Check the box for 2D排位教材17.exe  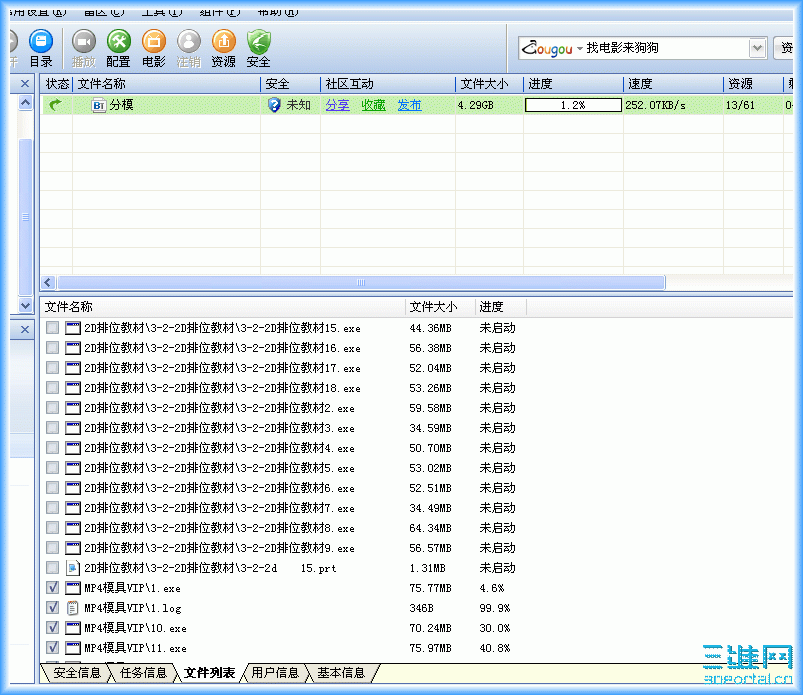coord(52,368)
